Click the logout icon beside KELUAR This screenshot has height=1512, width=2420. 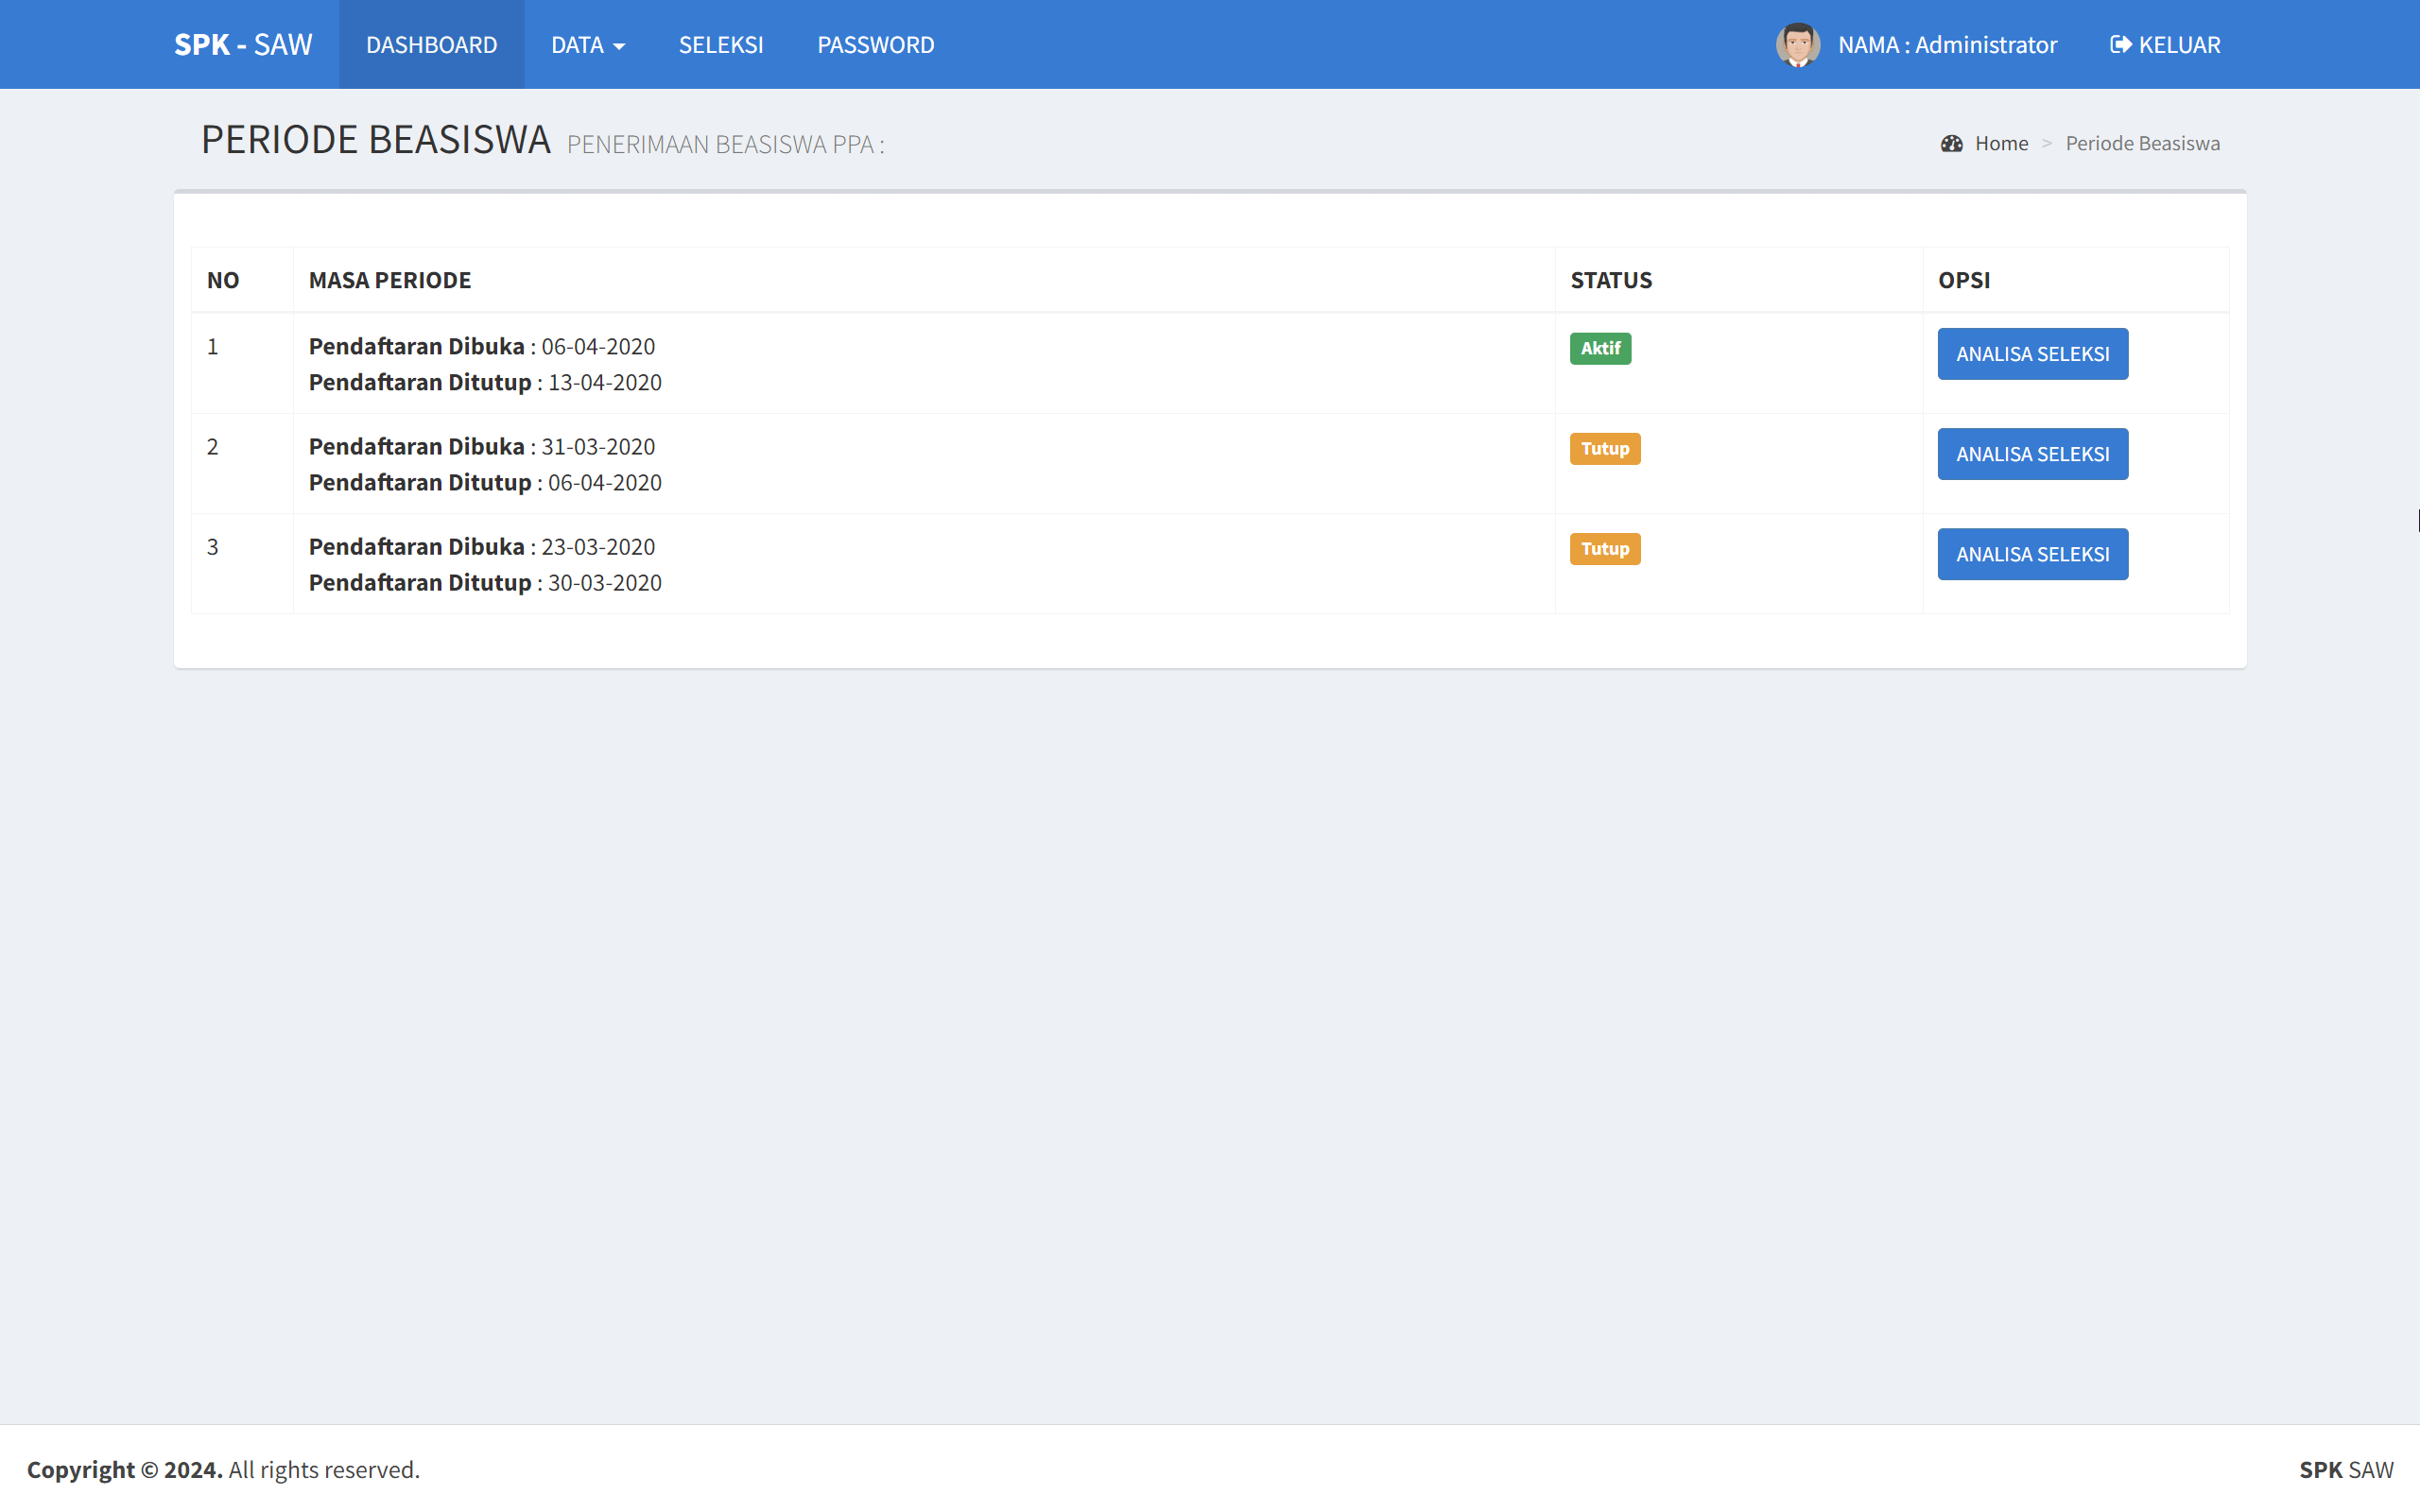point(2121,44)
